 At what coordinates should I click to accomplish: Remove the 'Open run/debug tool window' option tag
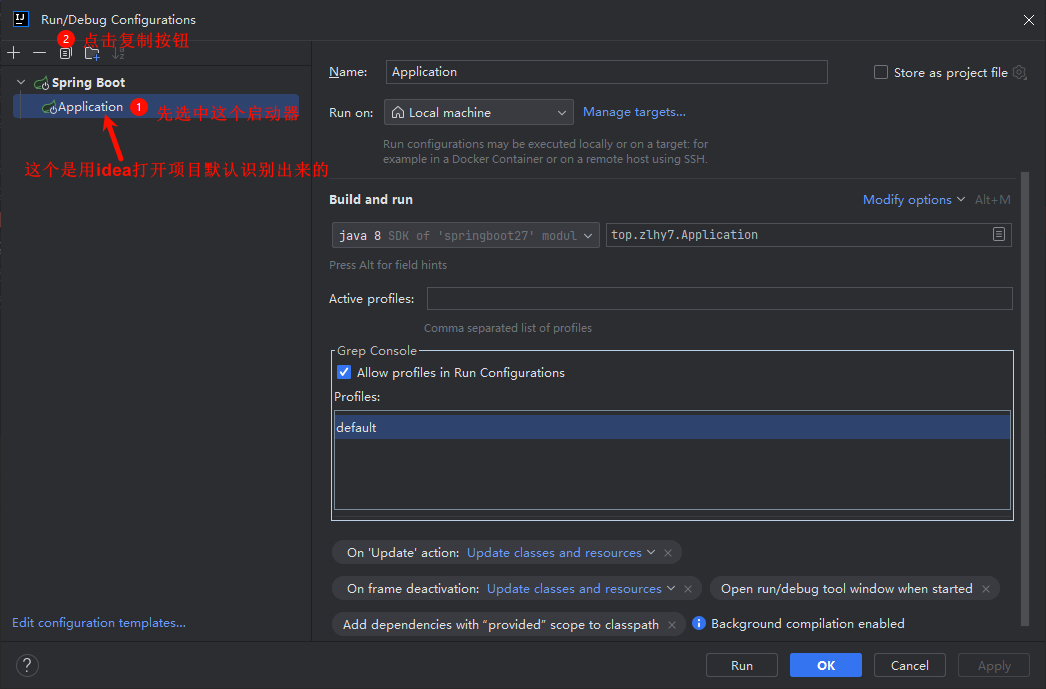985,589
